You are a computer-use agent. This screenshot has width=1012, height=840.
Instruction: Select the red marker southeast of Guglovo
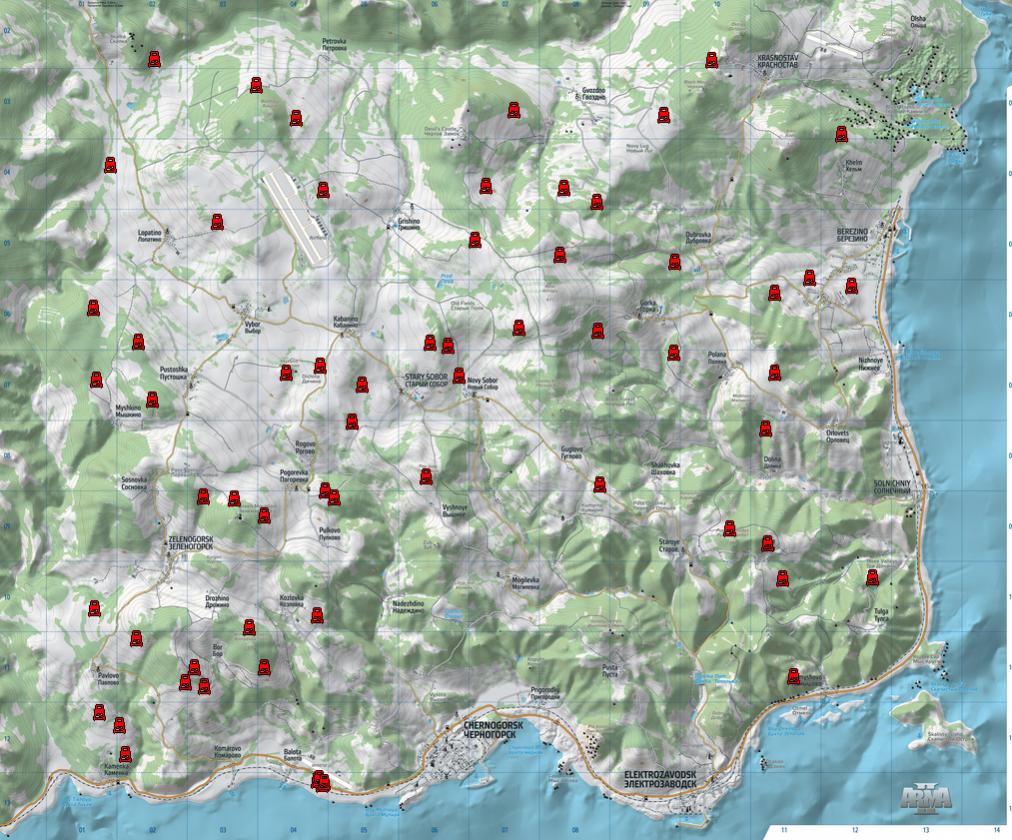click(x=600, y=484)
